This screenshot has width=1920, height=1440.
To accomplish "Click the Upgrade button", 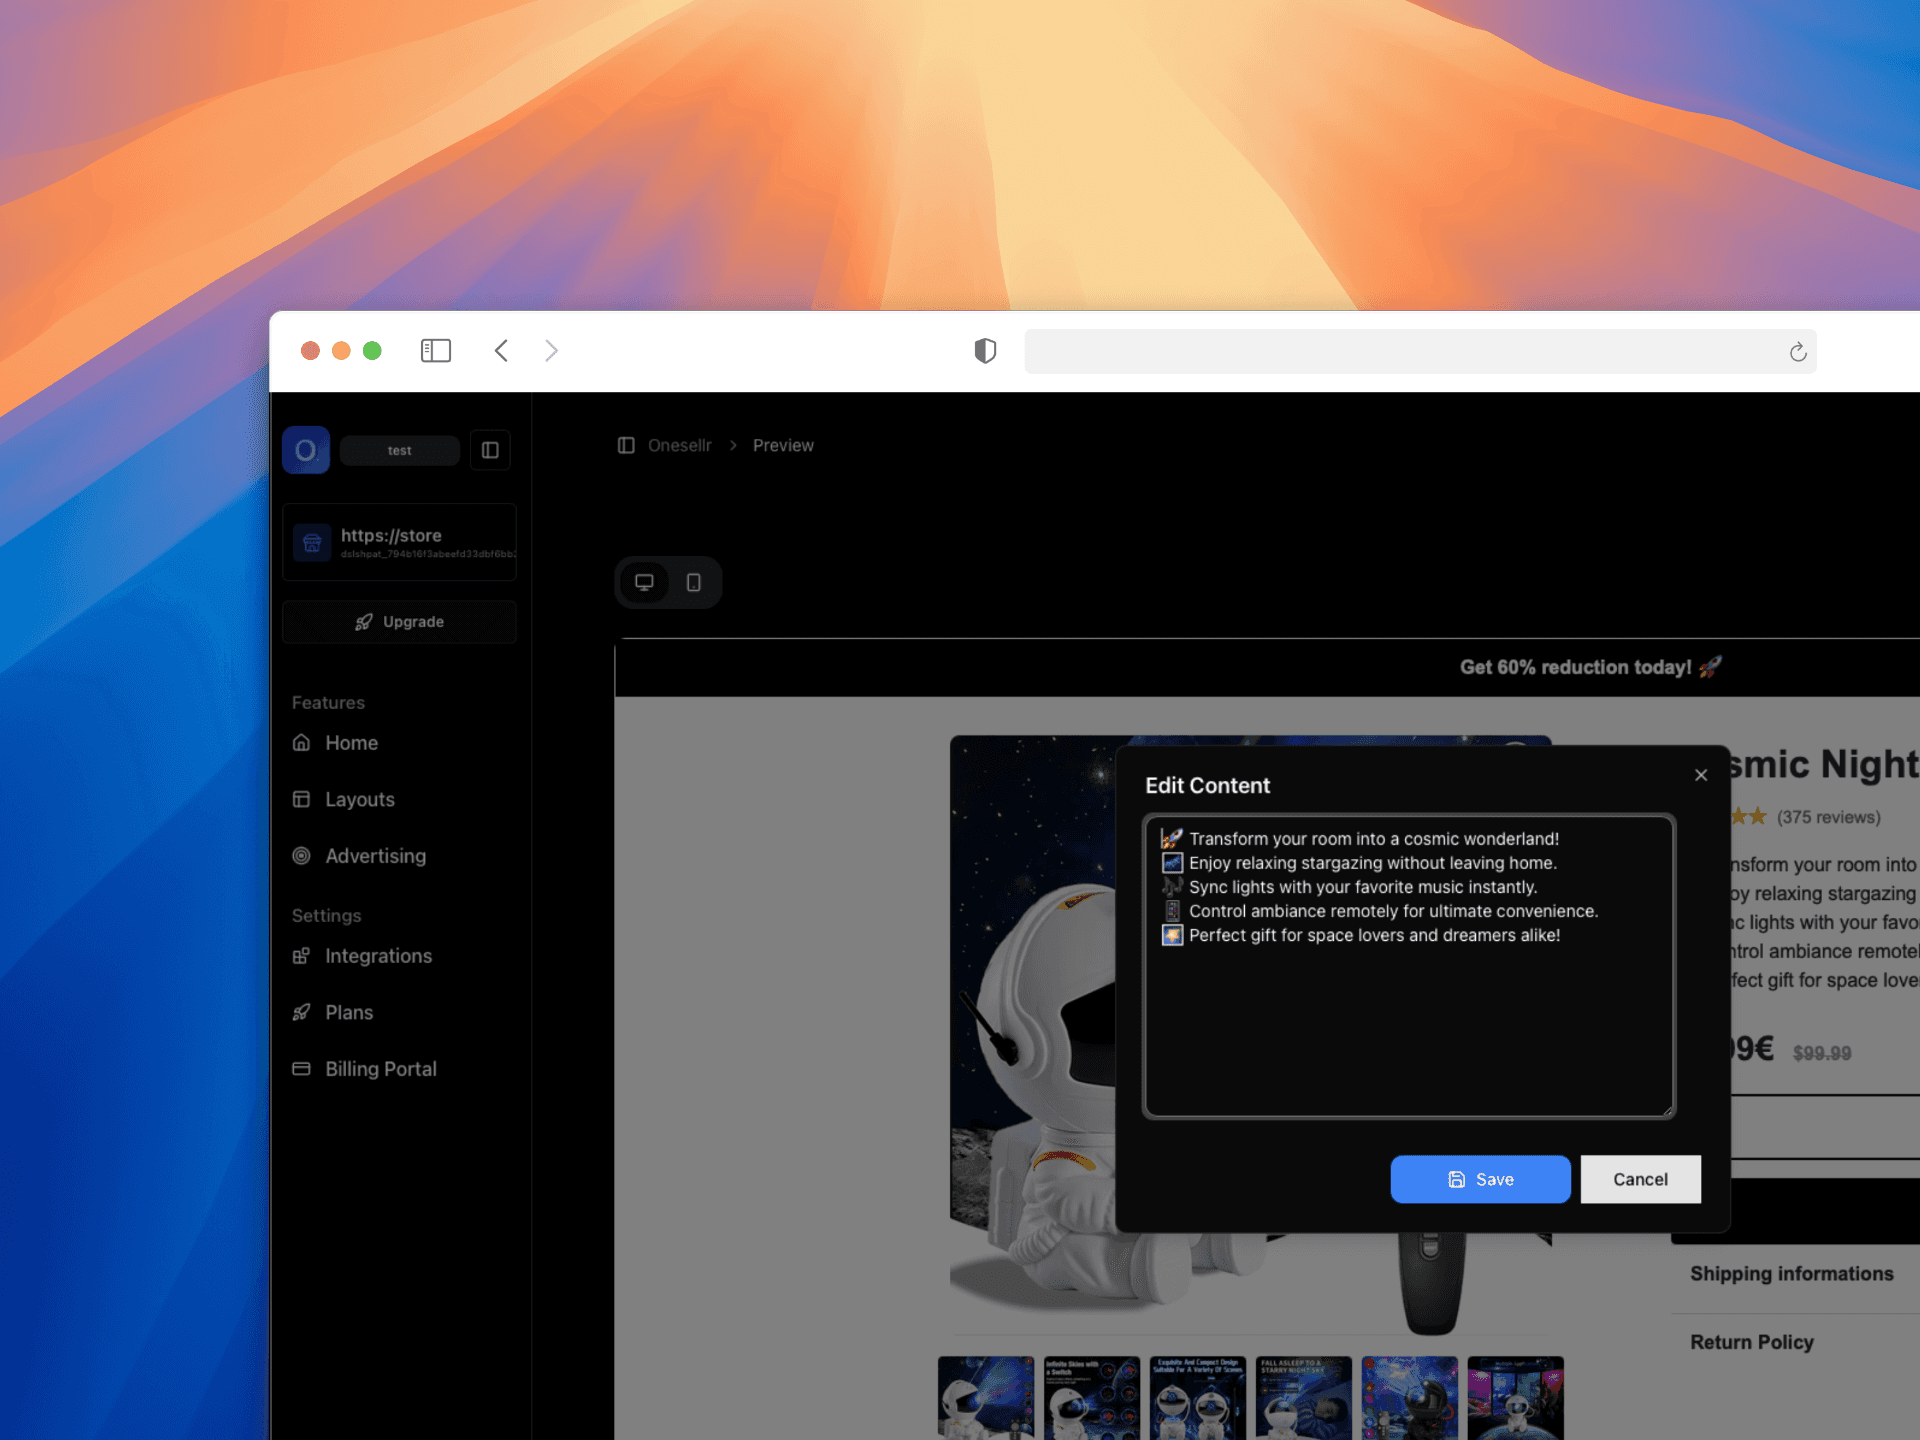I will tap(399, 622).
